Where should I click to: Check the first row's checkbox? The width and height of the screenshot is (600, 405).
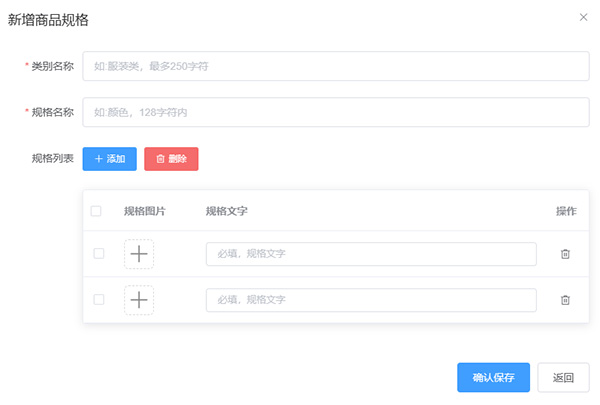point(98,254)
